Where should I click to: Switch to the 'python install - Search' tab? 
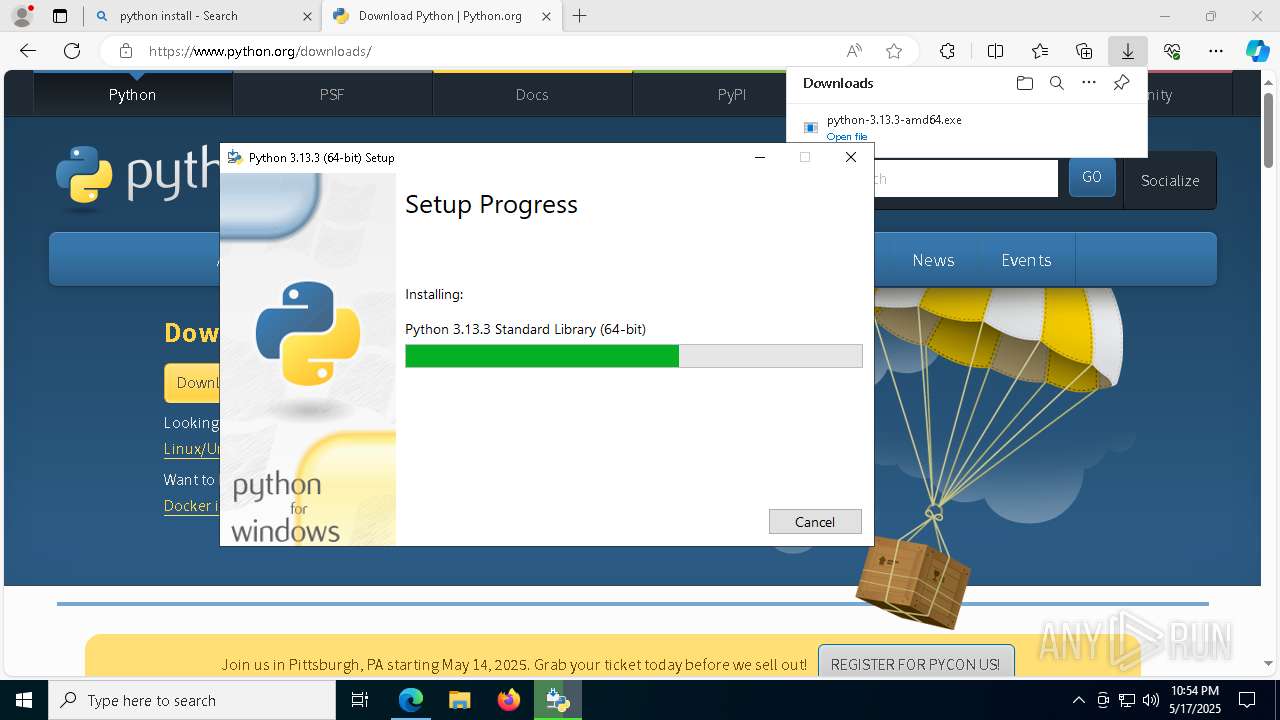(x=178, y=16)
